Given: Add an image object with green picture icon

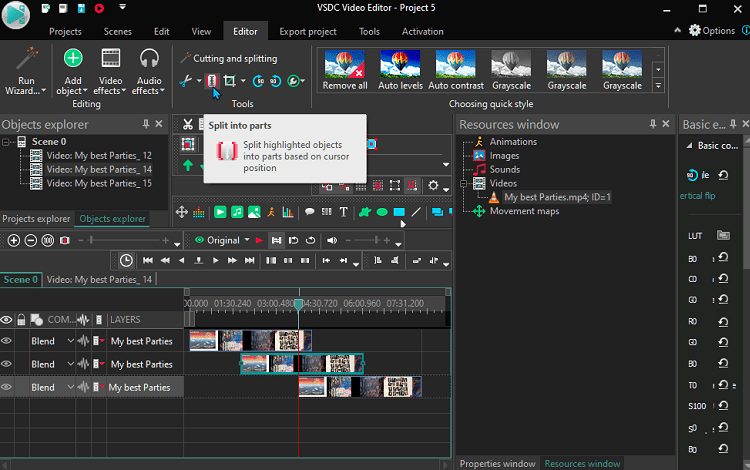Looking at the screenshot, I should coord(254,212).
